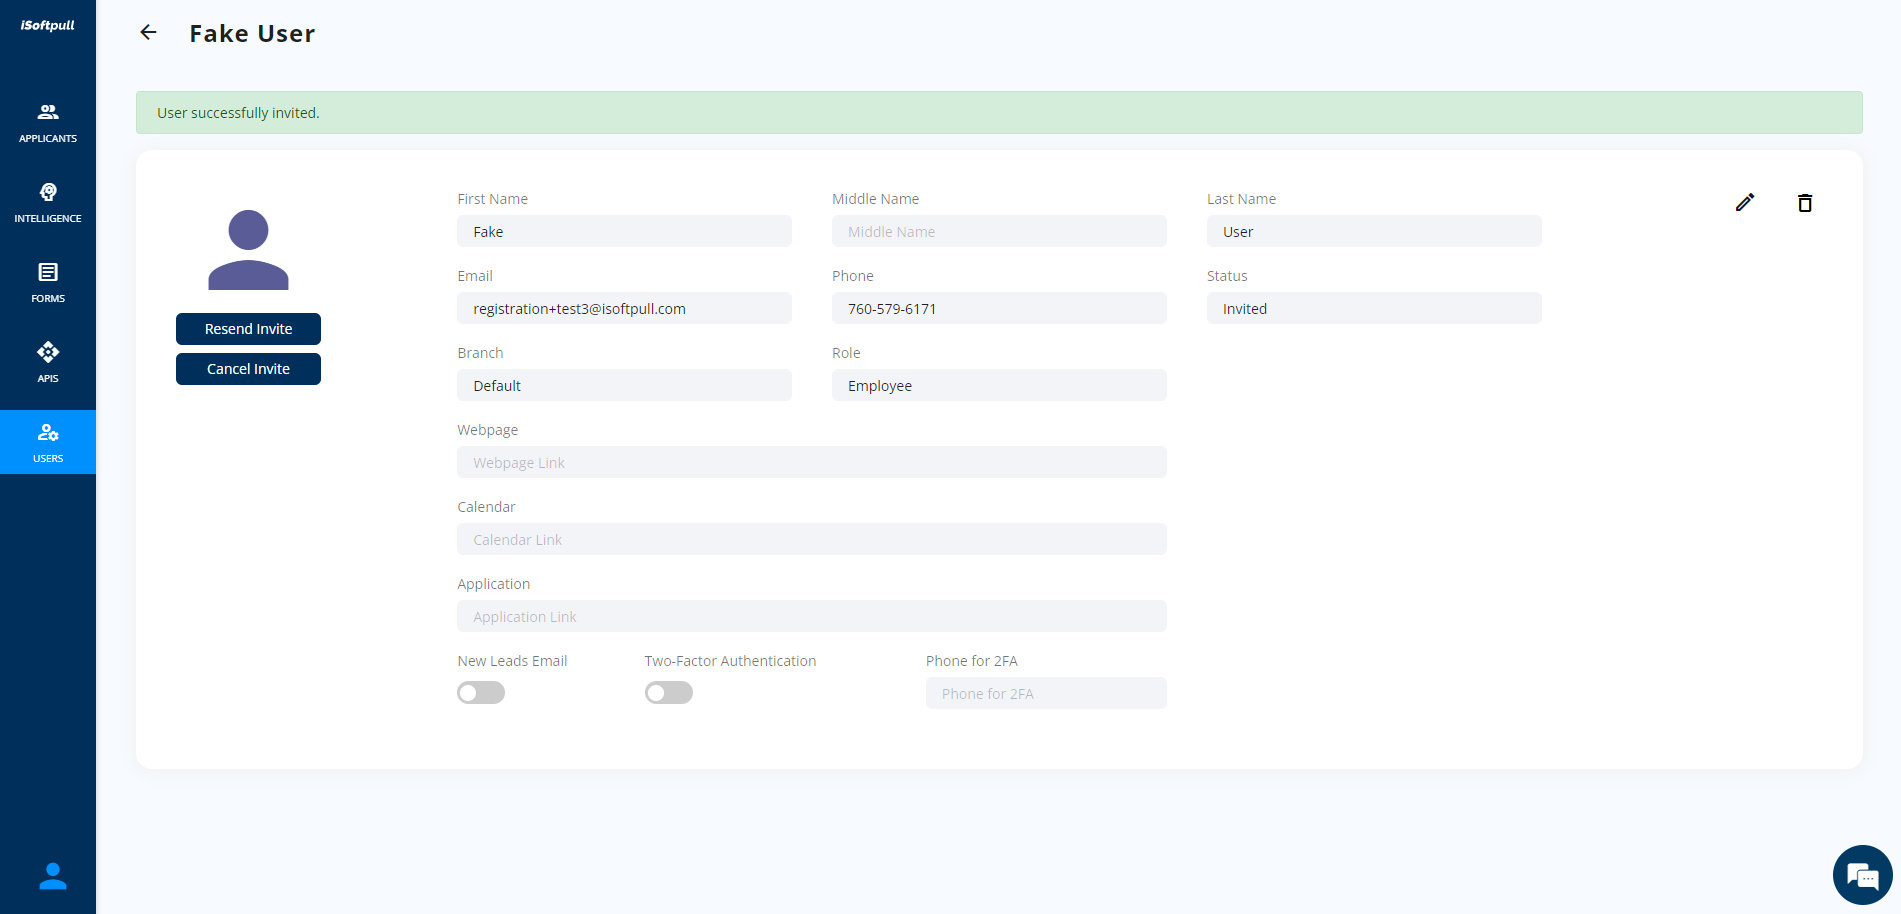This screenshot has height=914, width=1901.
Task: Toggle the Two-Factor Authentication switch
Action: [669, 693]
